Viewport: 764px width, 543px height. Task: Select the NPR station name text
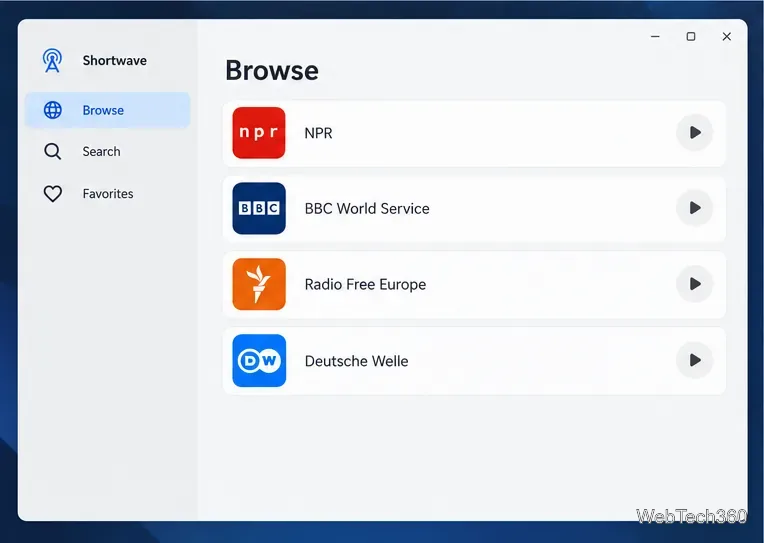point(318,133)
